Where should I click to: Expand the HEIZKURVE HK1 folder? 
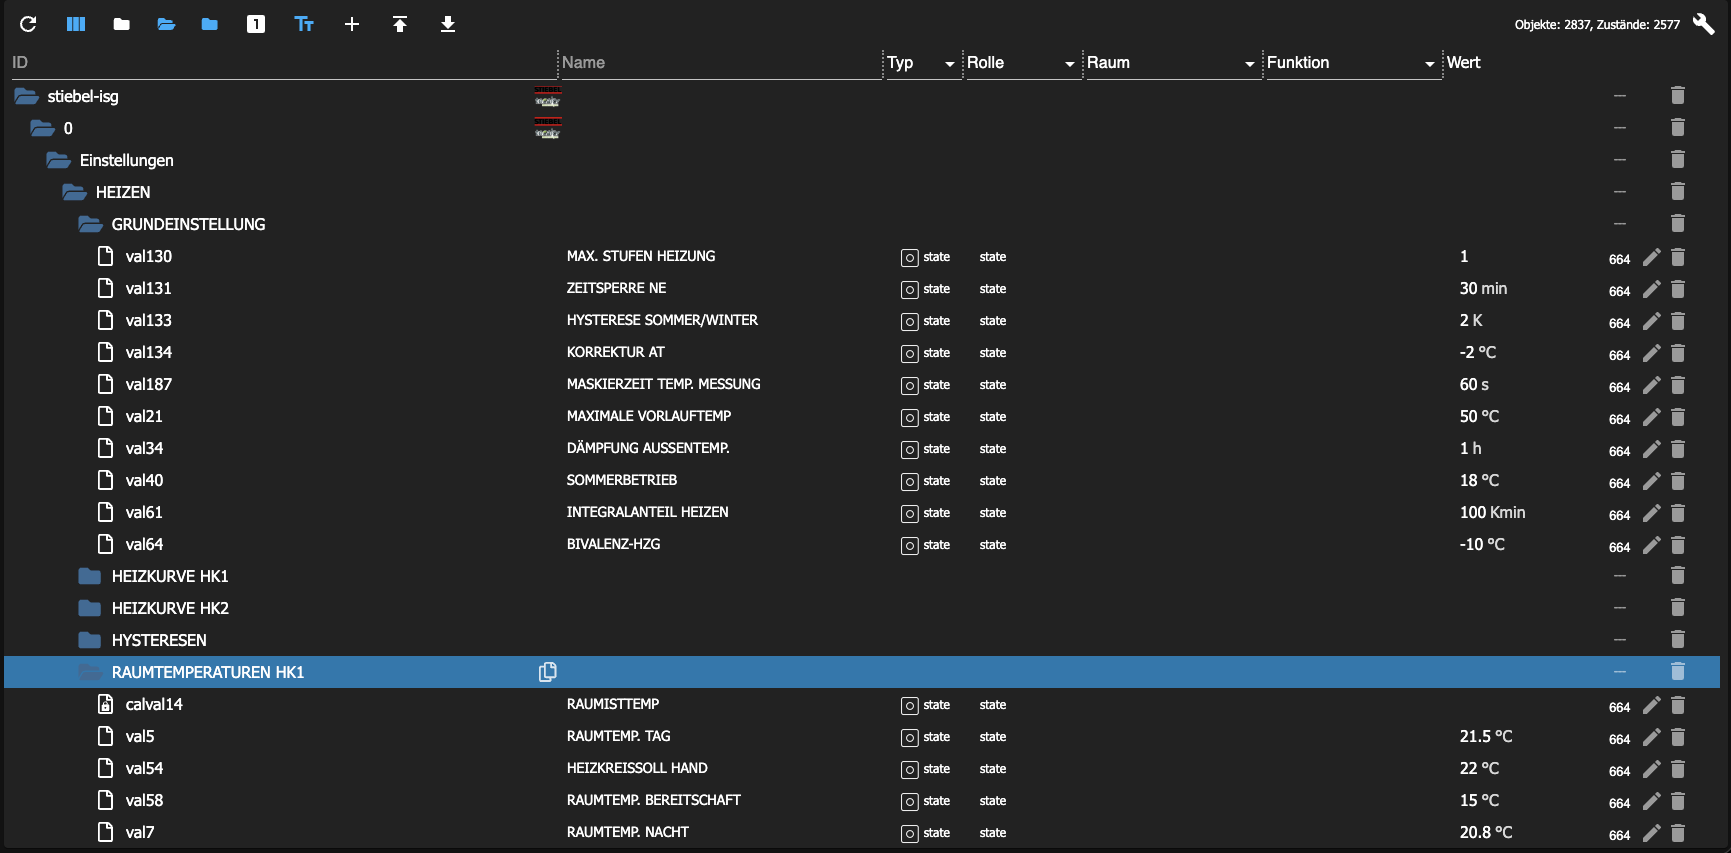coord(90,576)
